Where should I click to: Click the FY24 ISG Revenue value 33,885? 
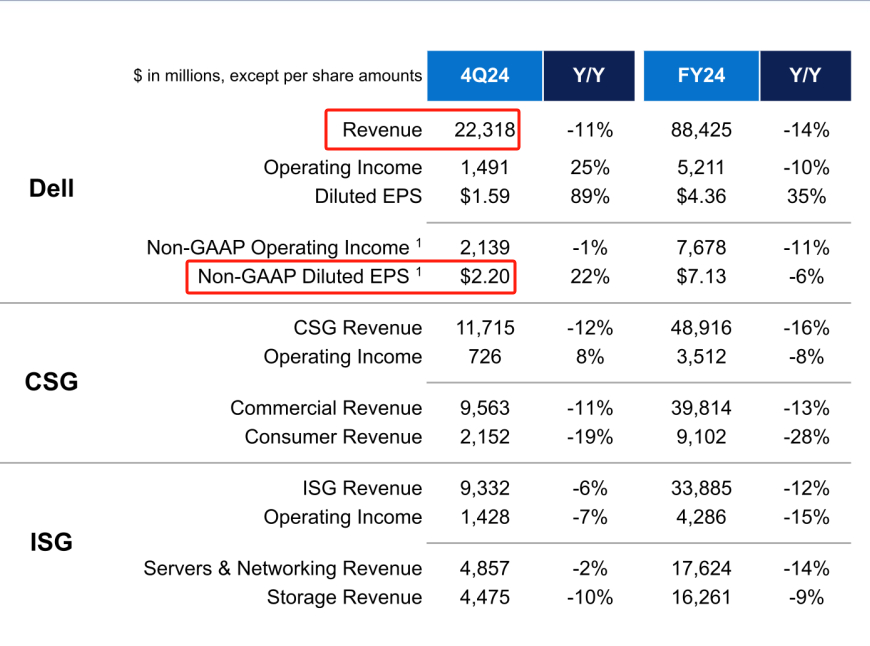coord(701,488)
